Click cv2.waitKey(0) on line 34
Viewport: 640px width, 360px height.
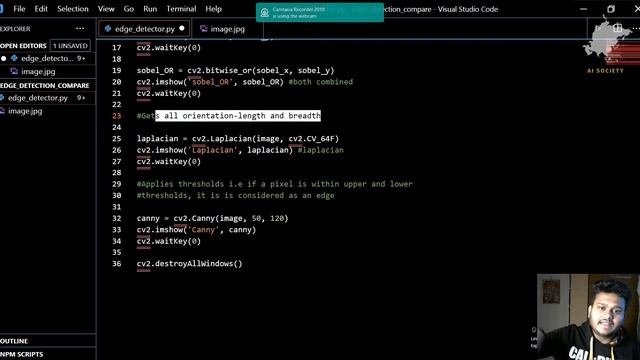(169, 241)
